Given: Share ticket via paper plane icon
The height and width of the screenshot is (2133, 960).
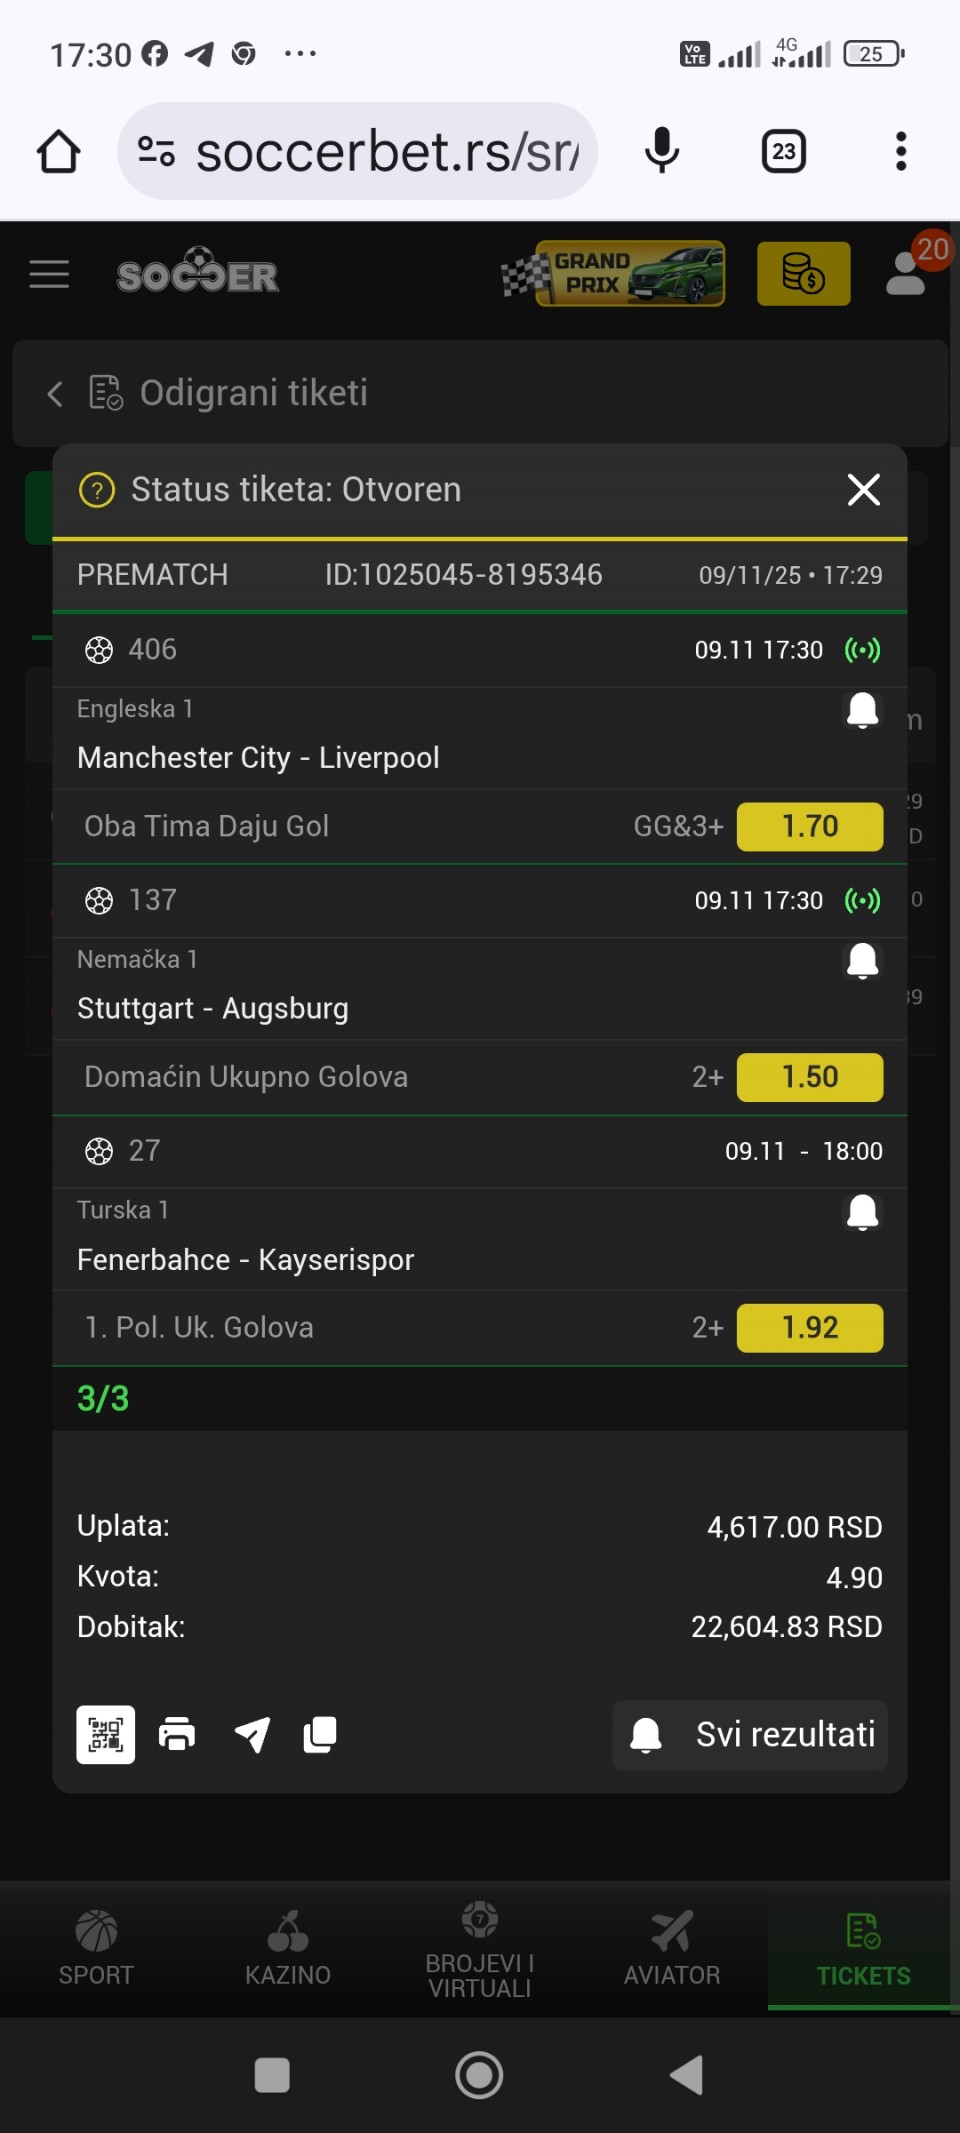Looking at the screenshot, I should pyautogui.click(x=252, y=1734).
